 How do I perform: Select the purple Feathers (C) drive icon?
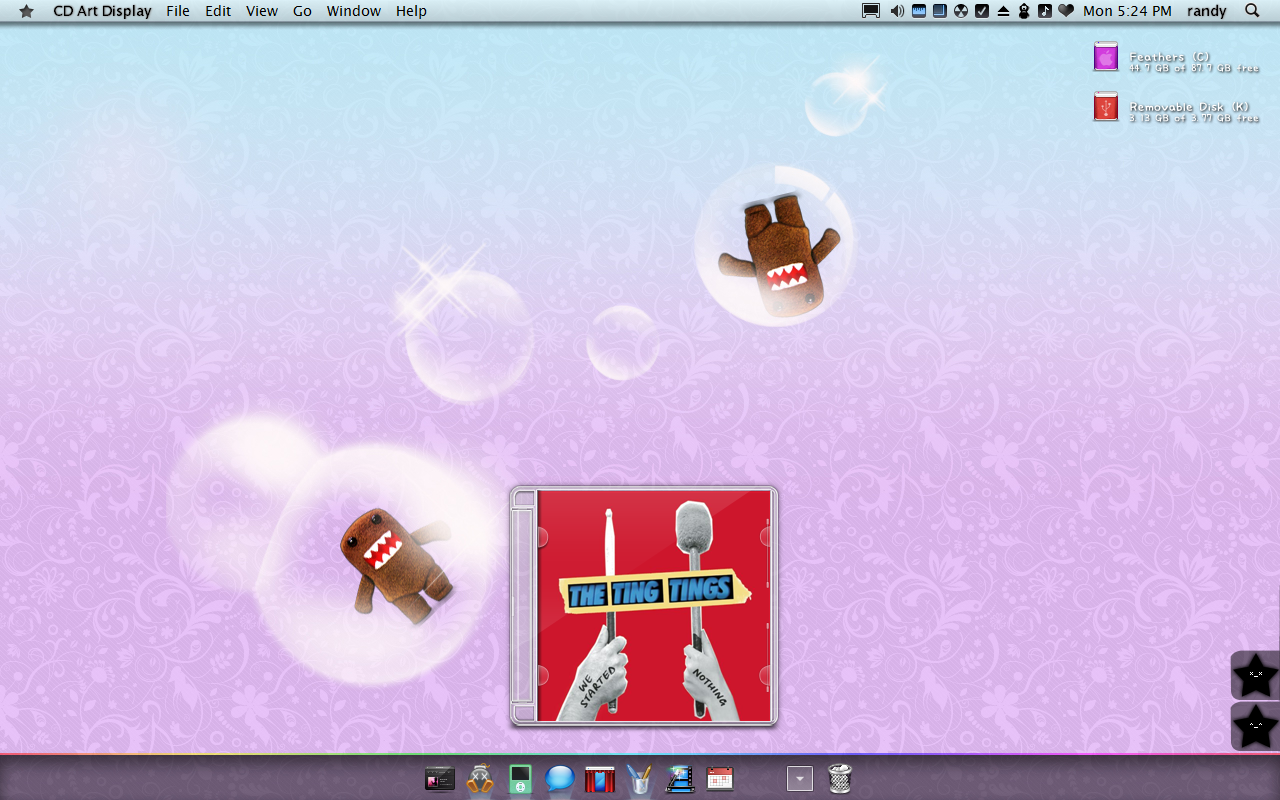coord(1105,57)
